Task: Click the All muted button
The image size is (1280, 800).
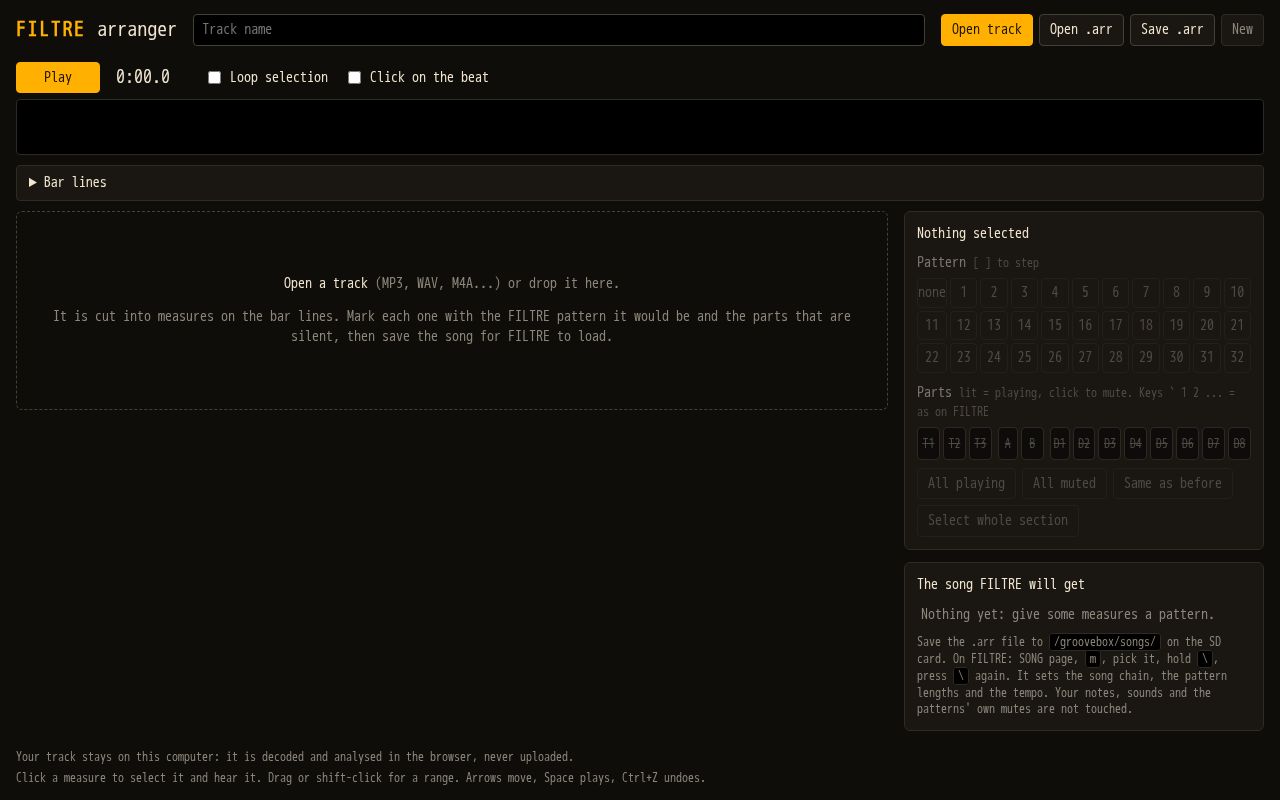Action: pyautogui.click(x=1064, y=483)
